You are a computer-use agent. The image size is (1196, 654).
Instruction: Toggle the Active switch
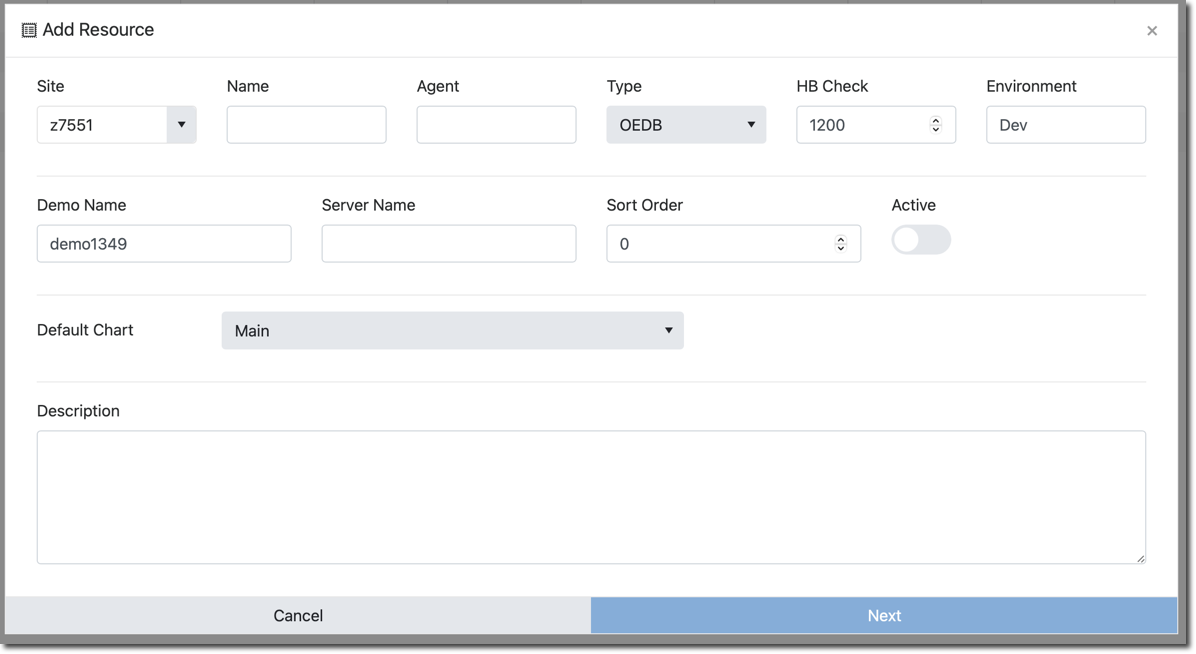click(x=921, y=240)
